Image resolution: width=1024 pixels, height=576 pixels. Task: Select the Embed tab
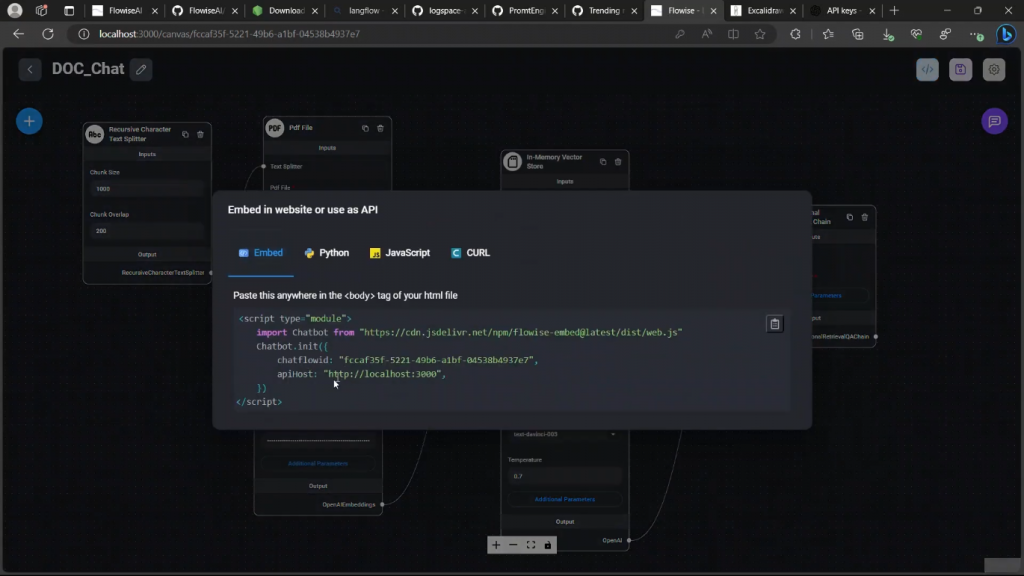261,253
